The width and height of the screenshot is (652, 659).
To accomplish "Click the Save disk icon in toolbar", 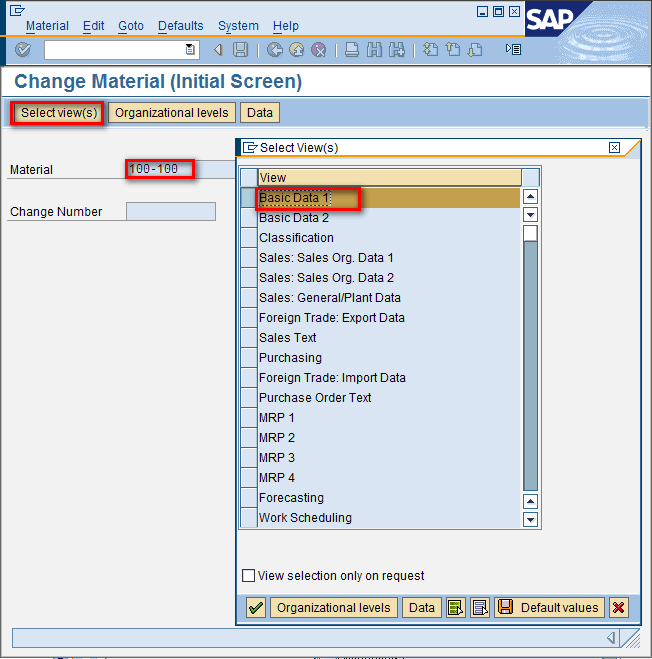I will (x=240, y=50).
